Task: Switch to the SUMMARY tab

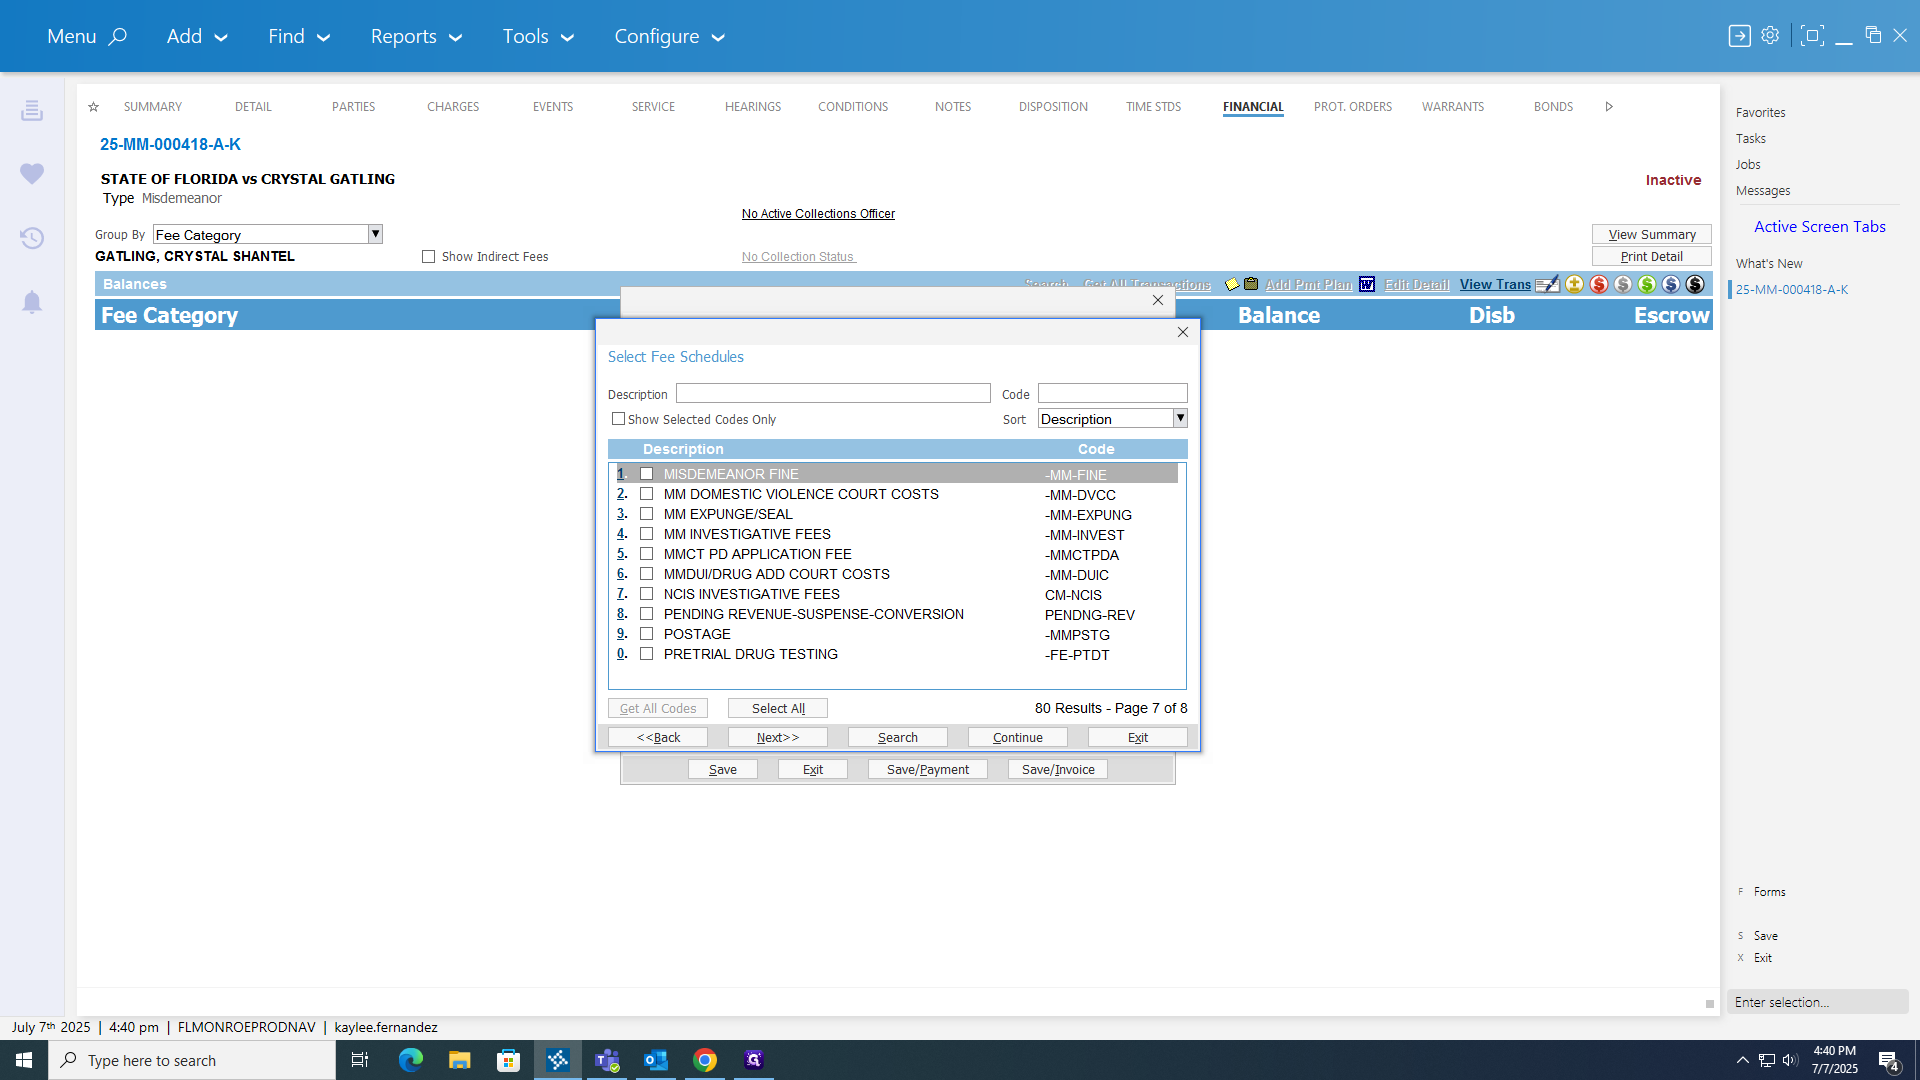Action: point(153,107)
